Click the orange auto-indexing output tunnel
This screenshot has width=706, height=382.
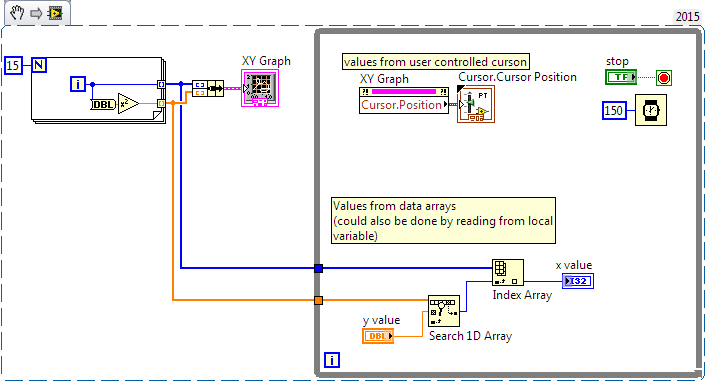click(161, 104)
